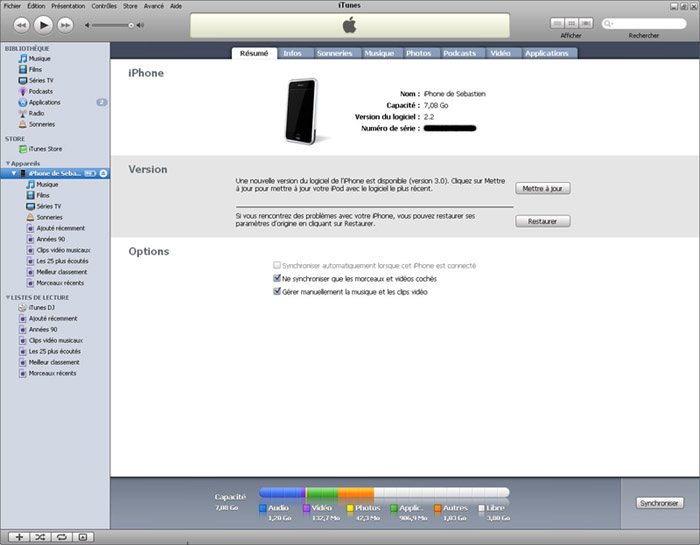Click Mettre à jour button
This screenshot has width=700, height=545.
click(542, 188)
